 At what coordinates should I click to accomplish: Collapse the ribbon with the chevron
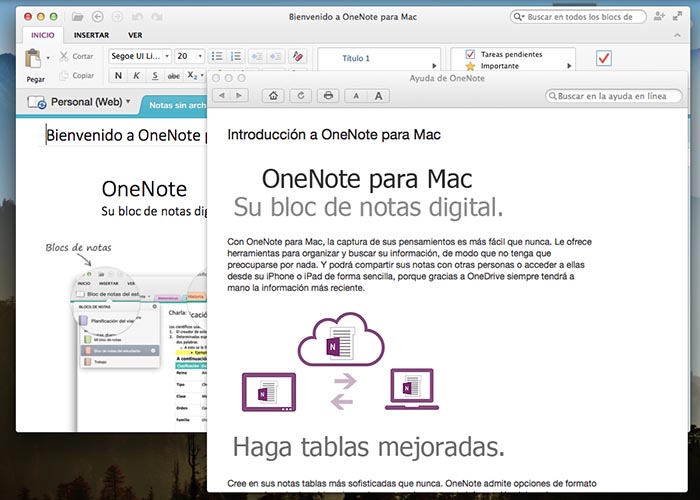pos(677,35)
